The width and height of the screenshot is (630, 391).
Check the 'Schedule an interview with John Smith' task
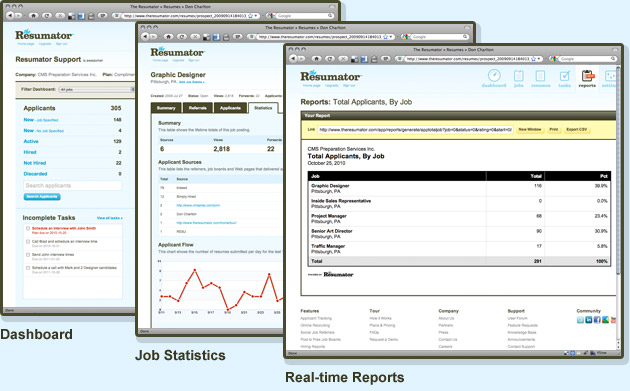pos(28,229)
